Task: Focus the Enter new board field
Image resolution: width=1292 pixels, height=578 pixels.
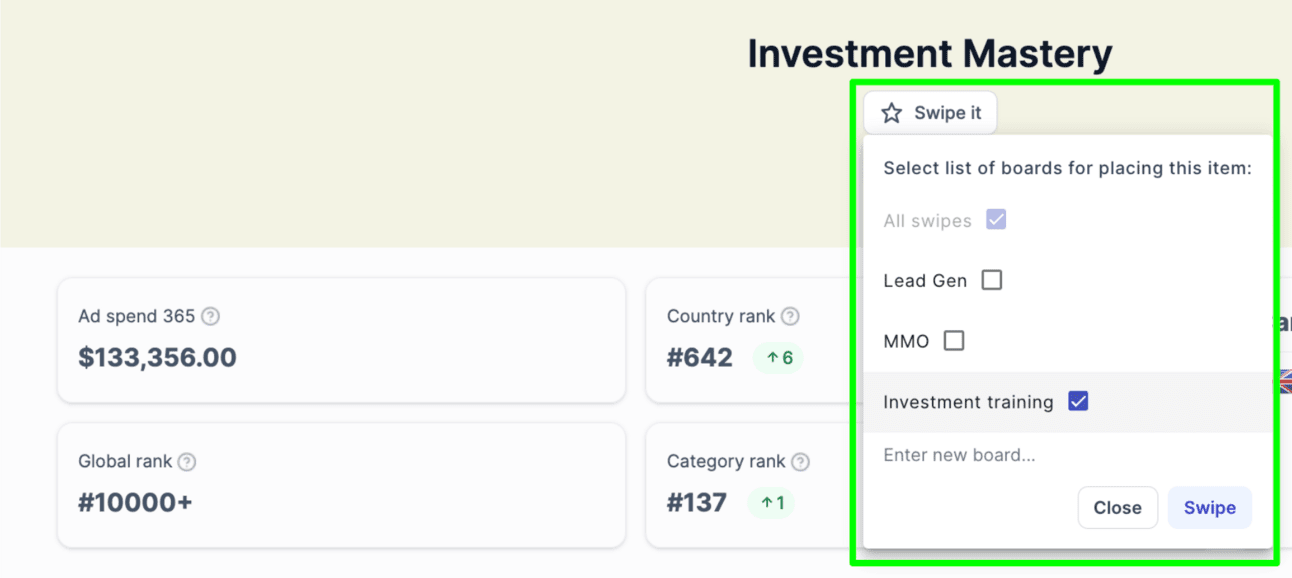Action: (1060, 456)
